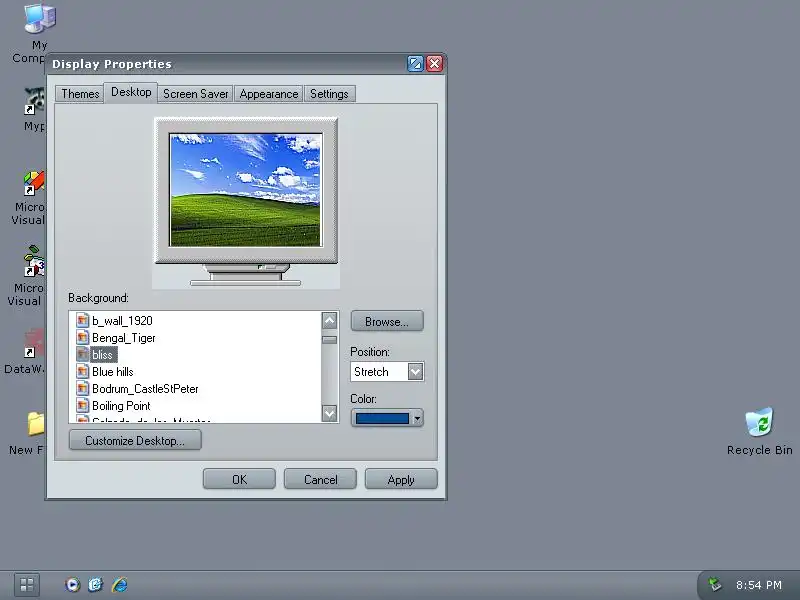Click the background list scrollbar thumb
The image size is (800, 600).
coord(330,339)
